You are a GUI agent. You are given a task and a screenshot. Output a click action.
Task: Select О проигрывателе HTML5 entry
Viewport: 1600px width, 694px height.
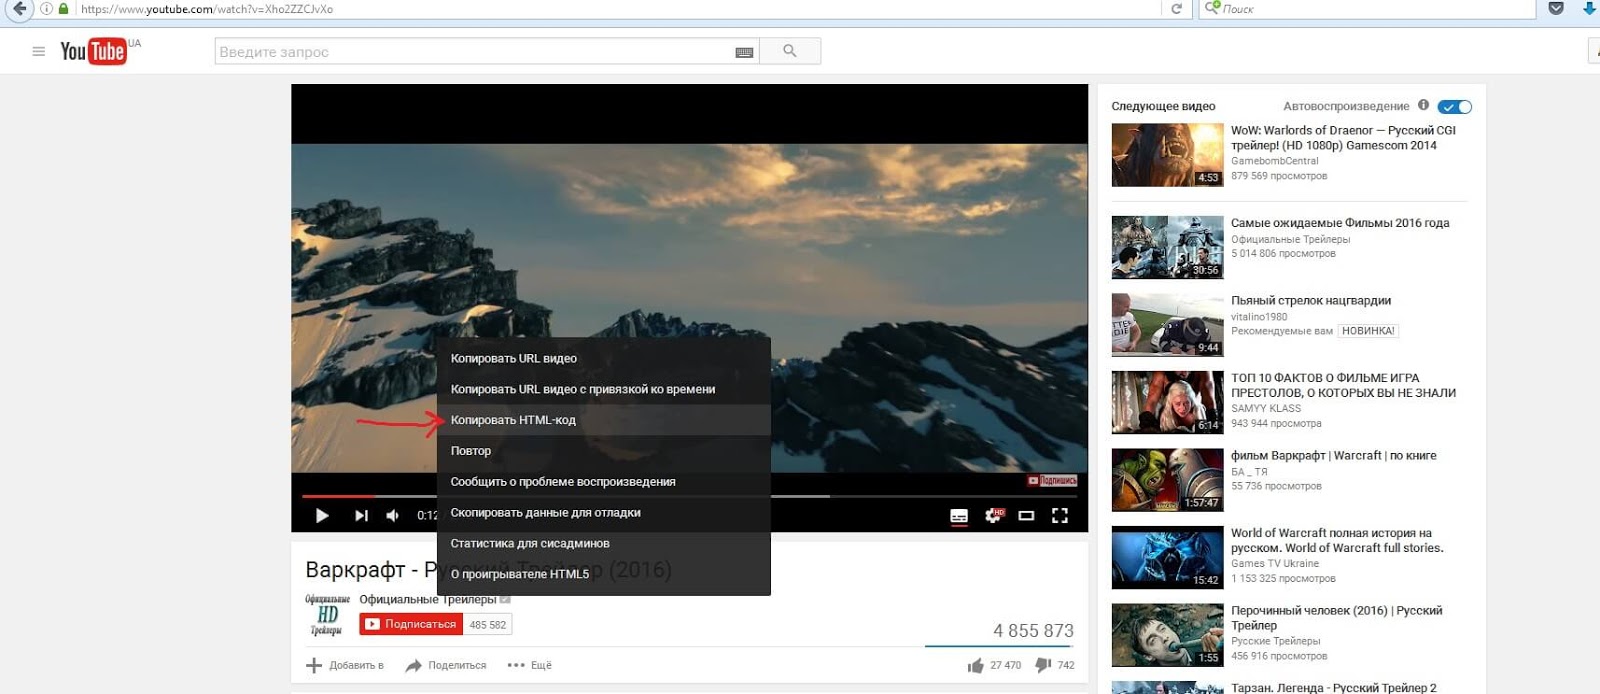(x=603, y=575)
